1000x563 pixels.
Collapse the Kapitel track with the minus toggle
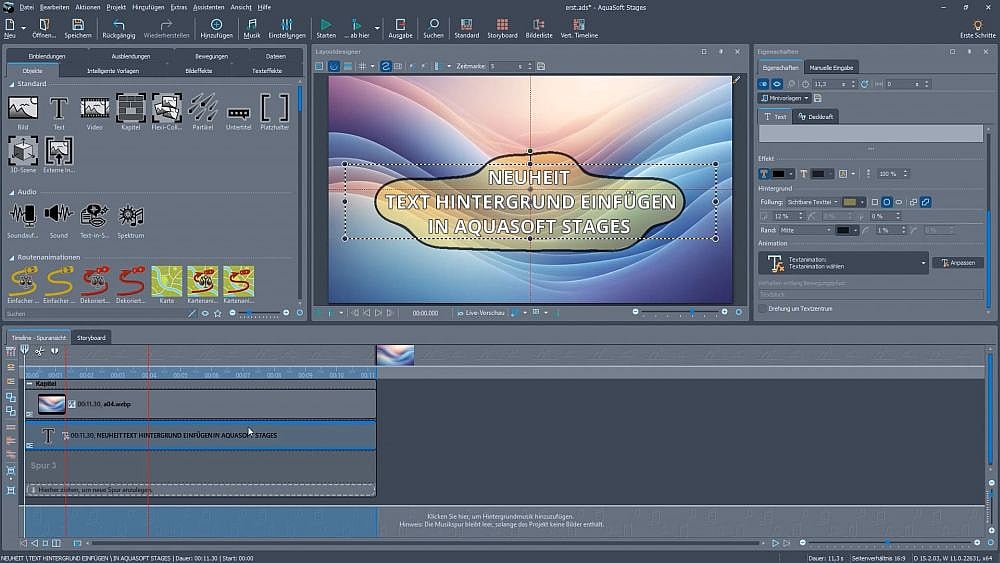click(x=29, y=384)
